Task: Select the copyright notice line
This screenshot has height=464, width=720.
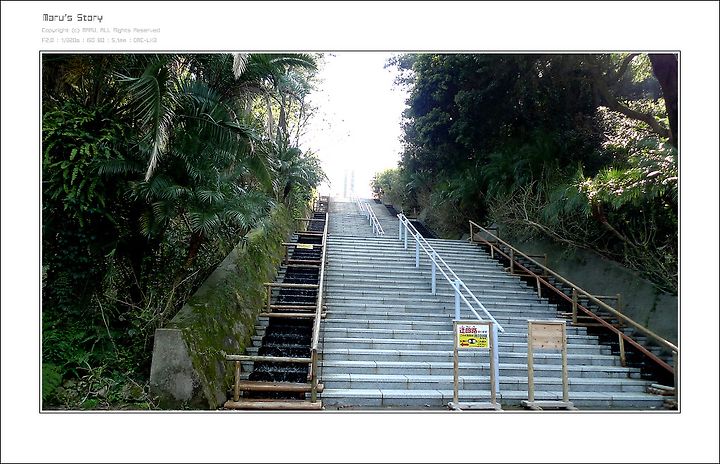Action: click(101, 30)
